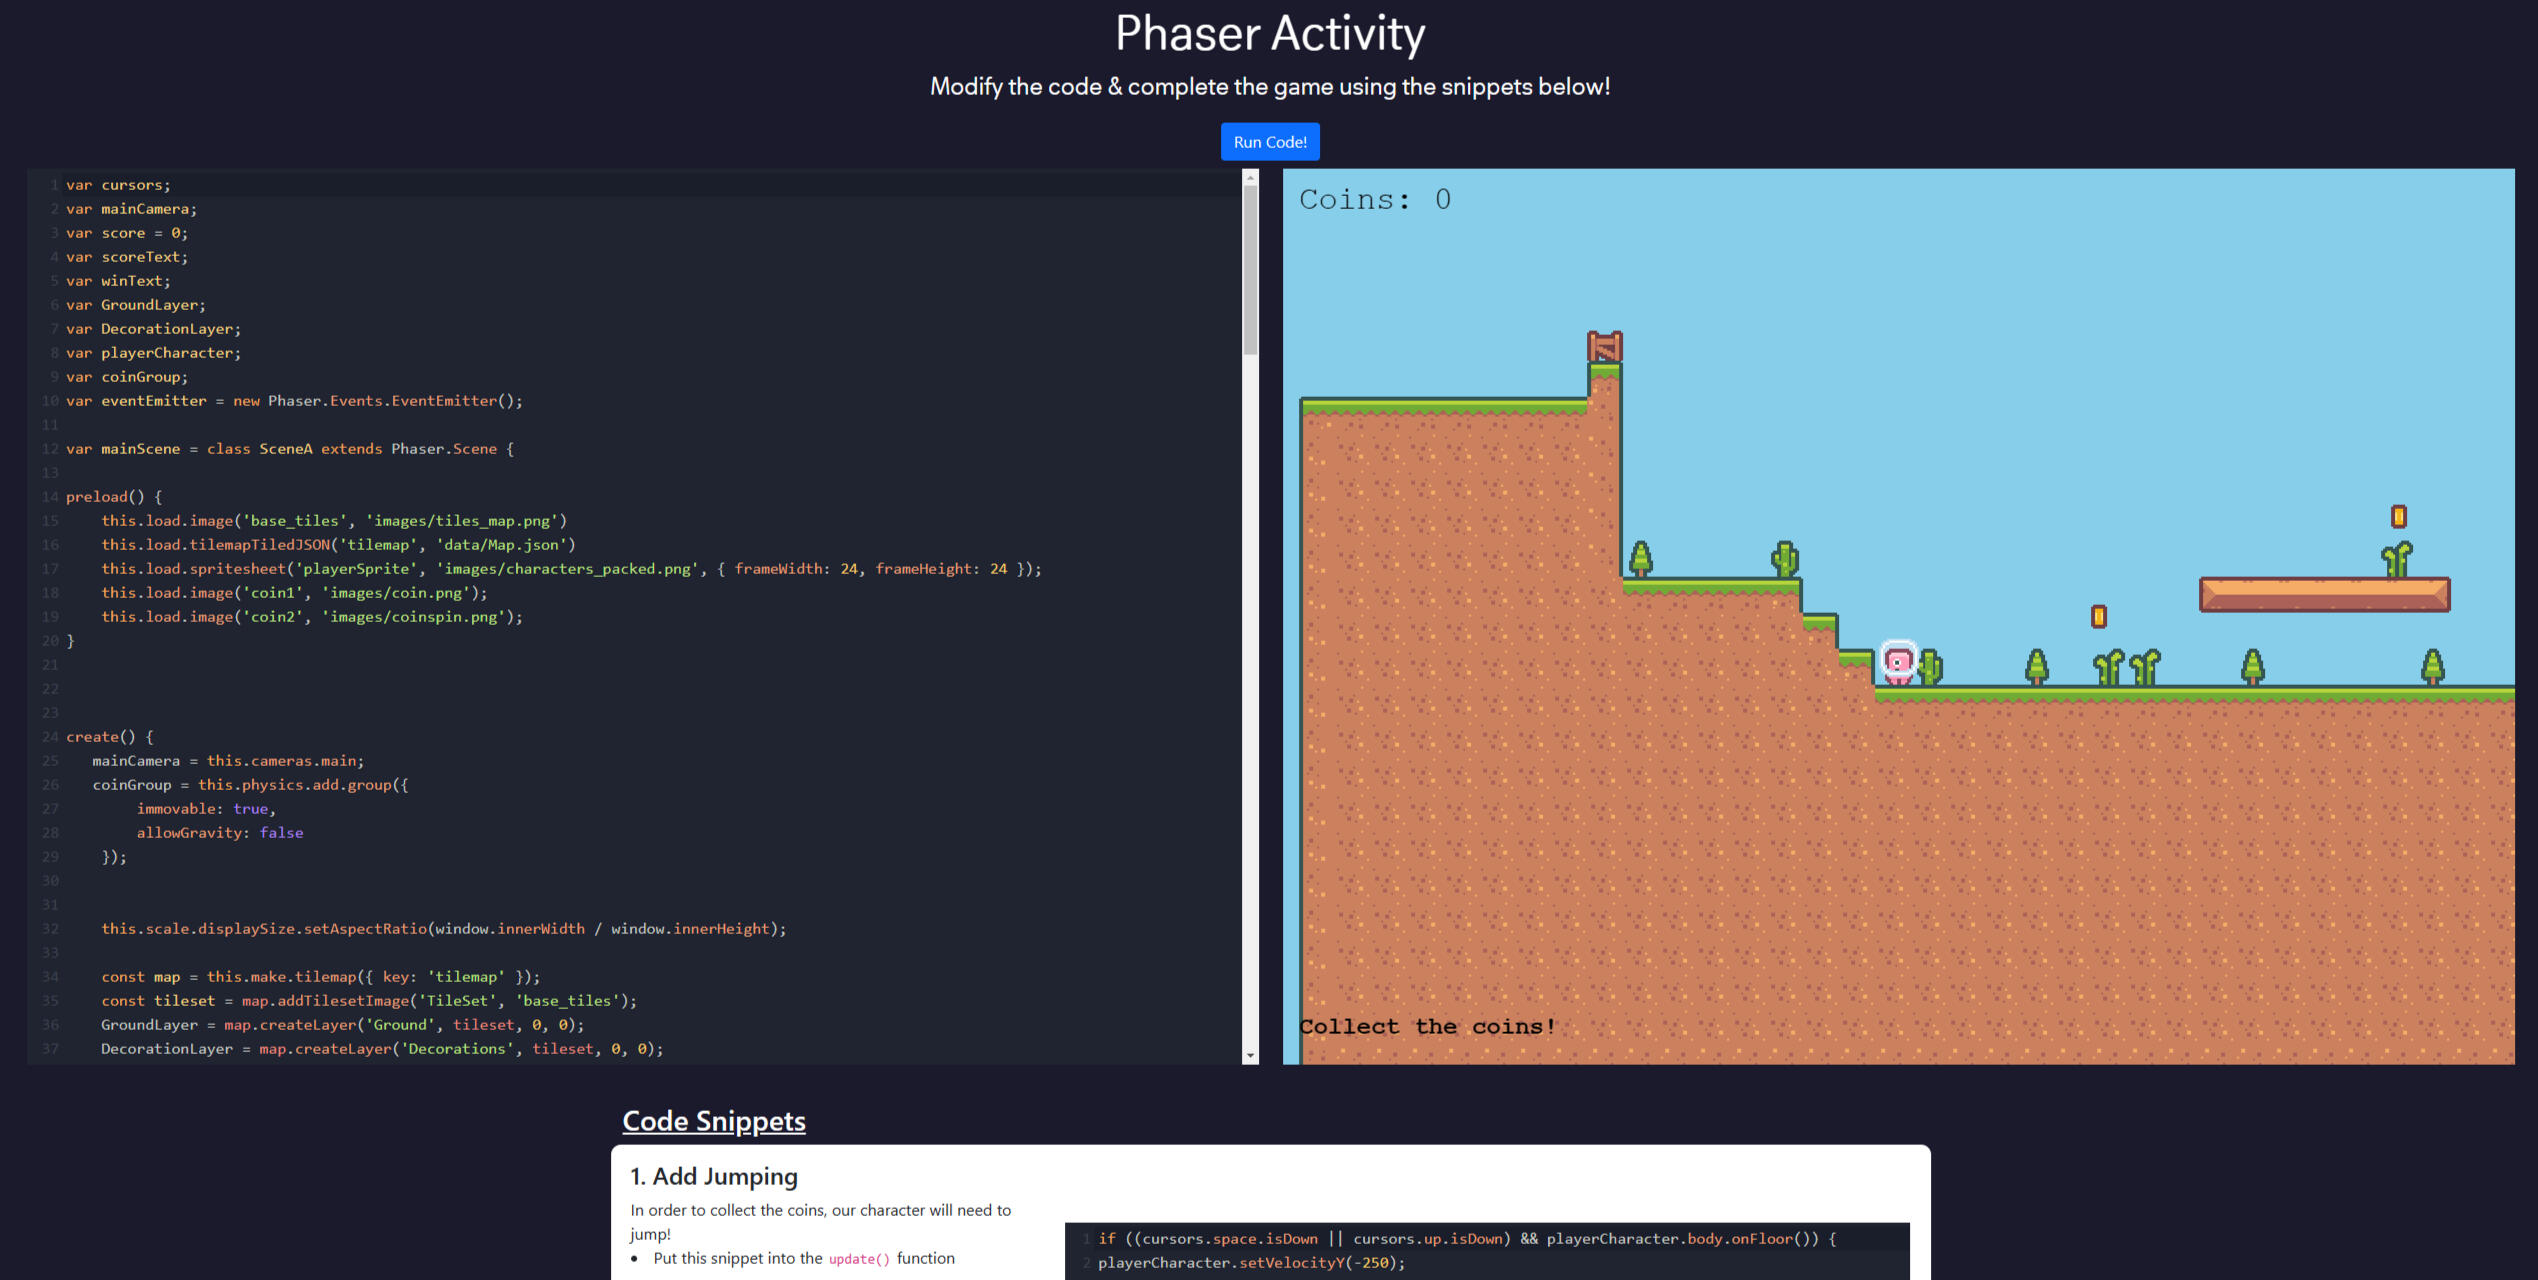Image resolution: width=2538 pixels, height=1280 pixels.
Task: Place cursor on 'var cursors;' line
Action: (118, 185)
